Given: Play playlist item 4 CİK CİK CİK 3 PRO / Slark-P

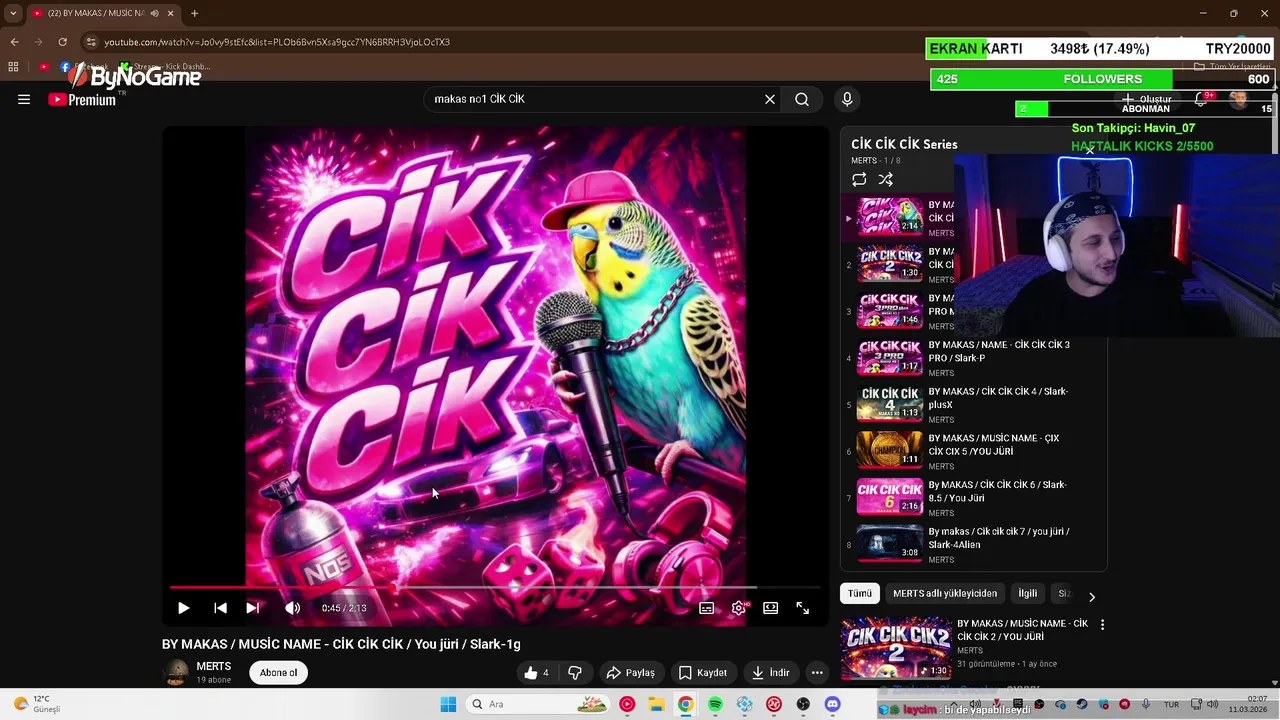Looking at the screenshot, I should pos(975,358).
